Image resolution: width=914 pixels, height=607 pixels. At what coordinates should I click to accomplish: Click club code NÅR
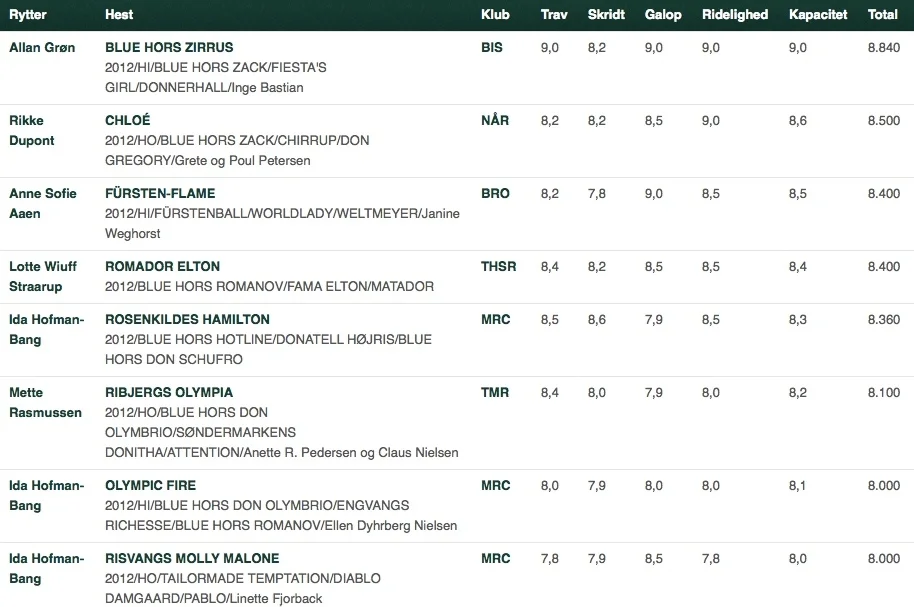(495, 121)
